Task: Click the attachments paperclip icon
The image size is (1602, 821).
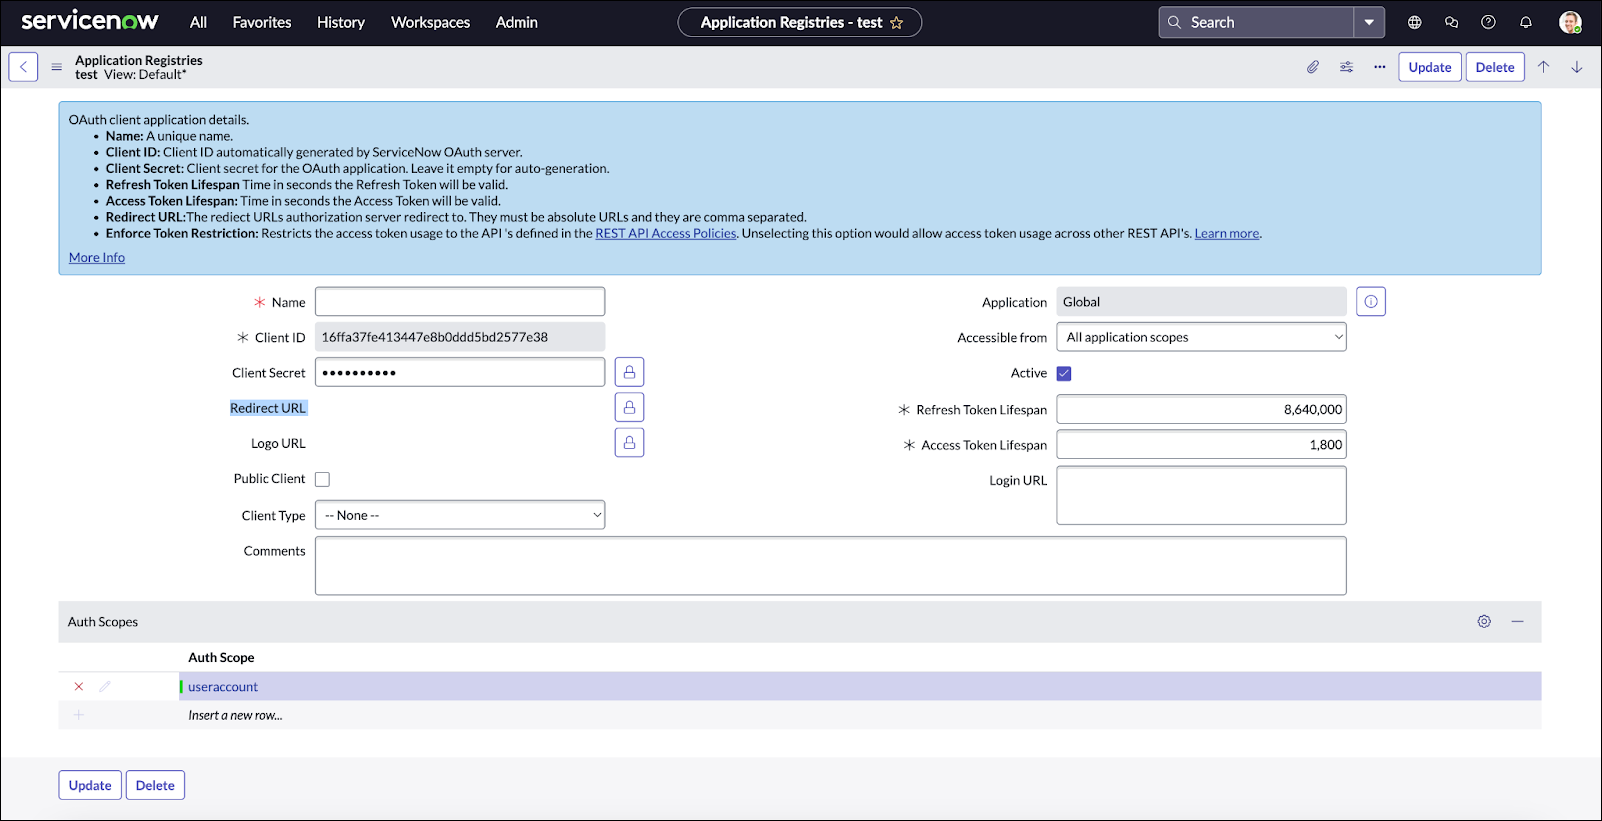Action: point(1313,67)
